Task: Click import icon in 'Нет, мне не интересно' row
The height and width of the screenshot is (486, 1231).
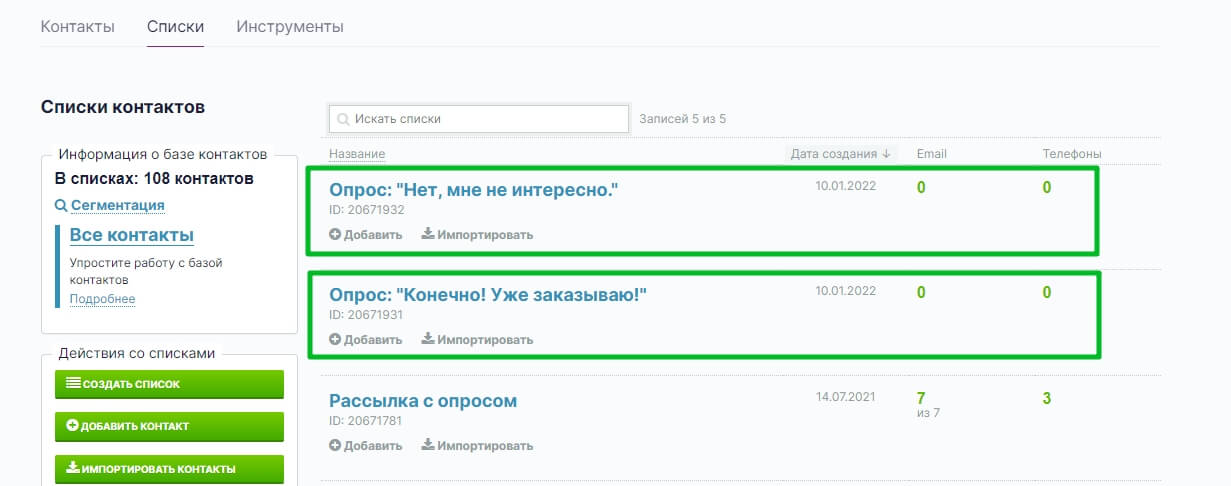Action: (x=427, y=235)
